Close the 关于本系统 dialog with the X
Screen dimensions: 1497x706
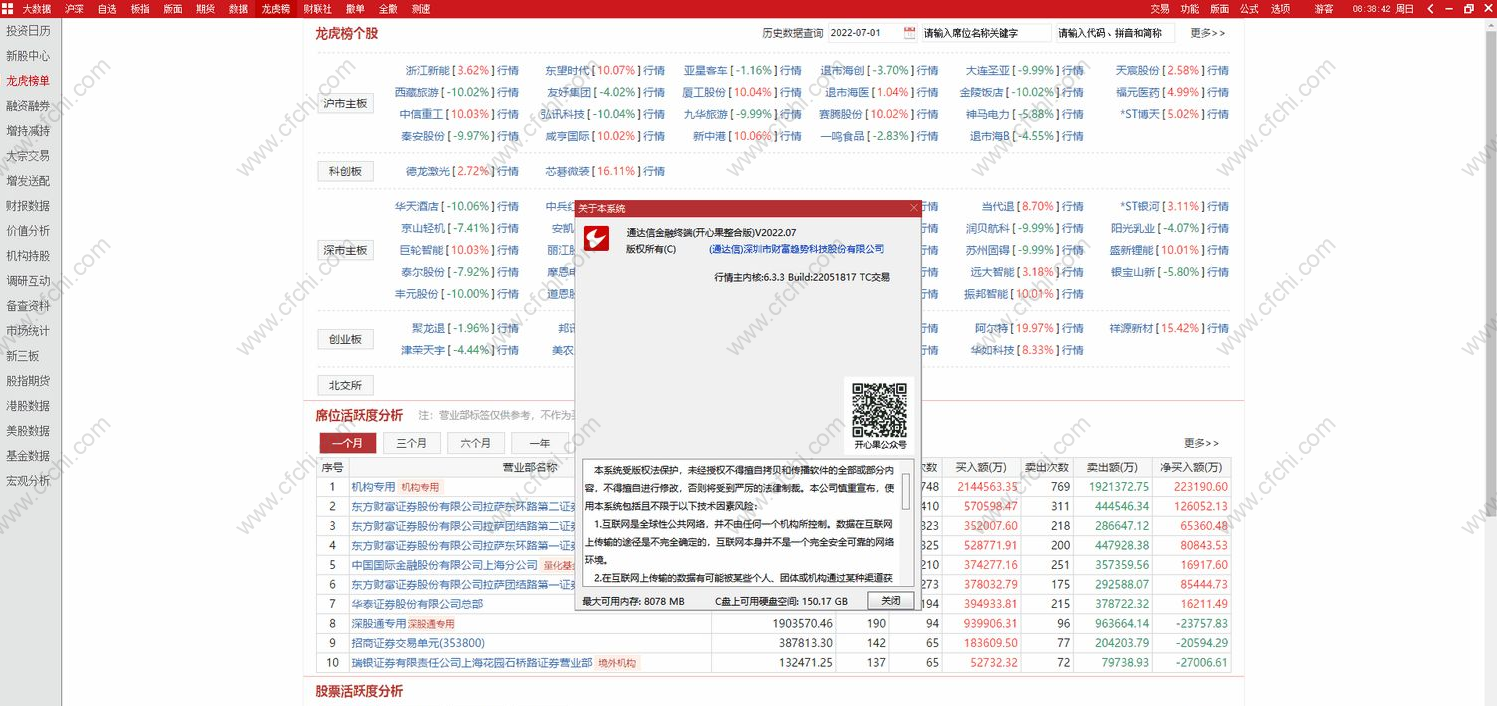[913, 208]
